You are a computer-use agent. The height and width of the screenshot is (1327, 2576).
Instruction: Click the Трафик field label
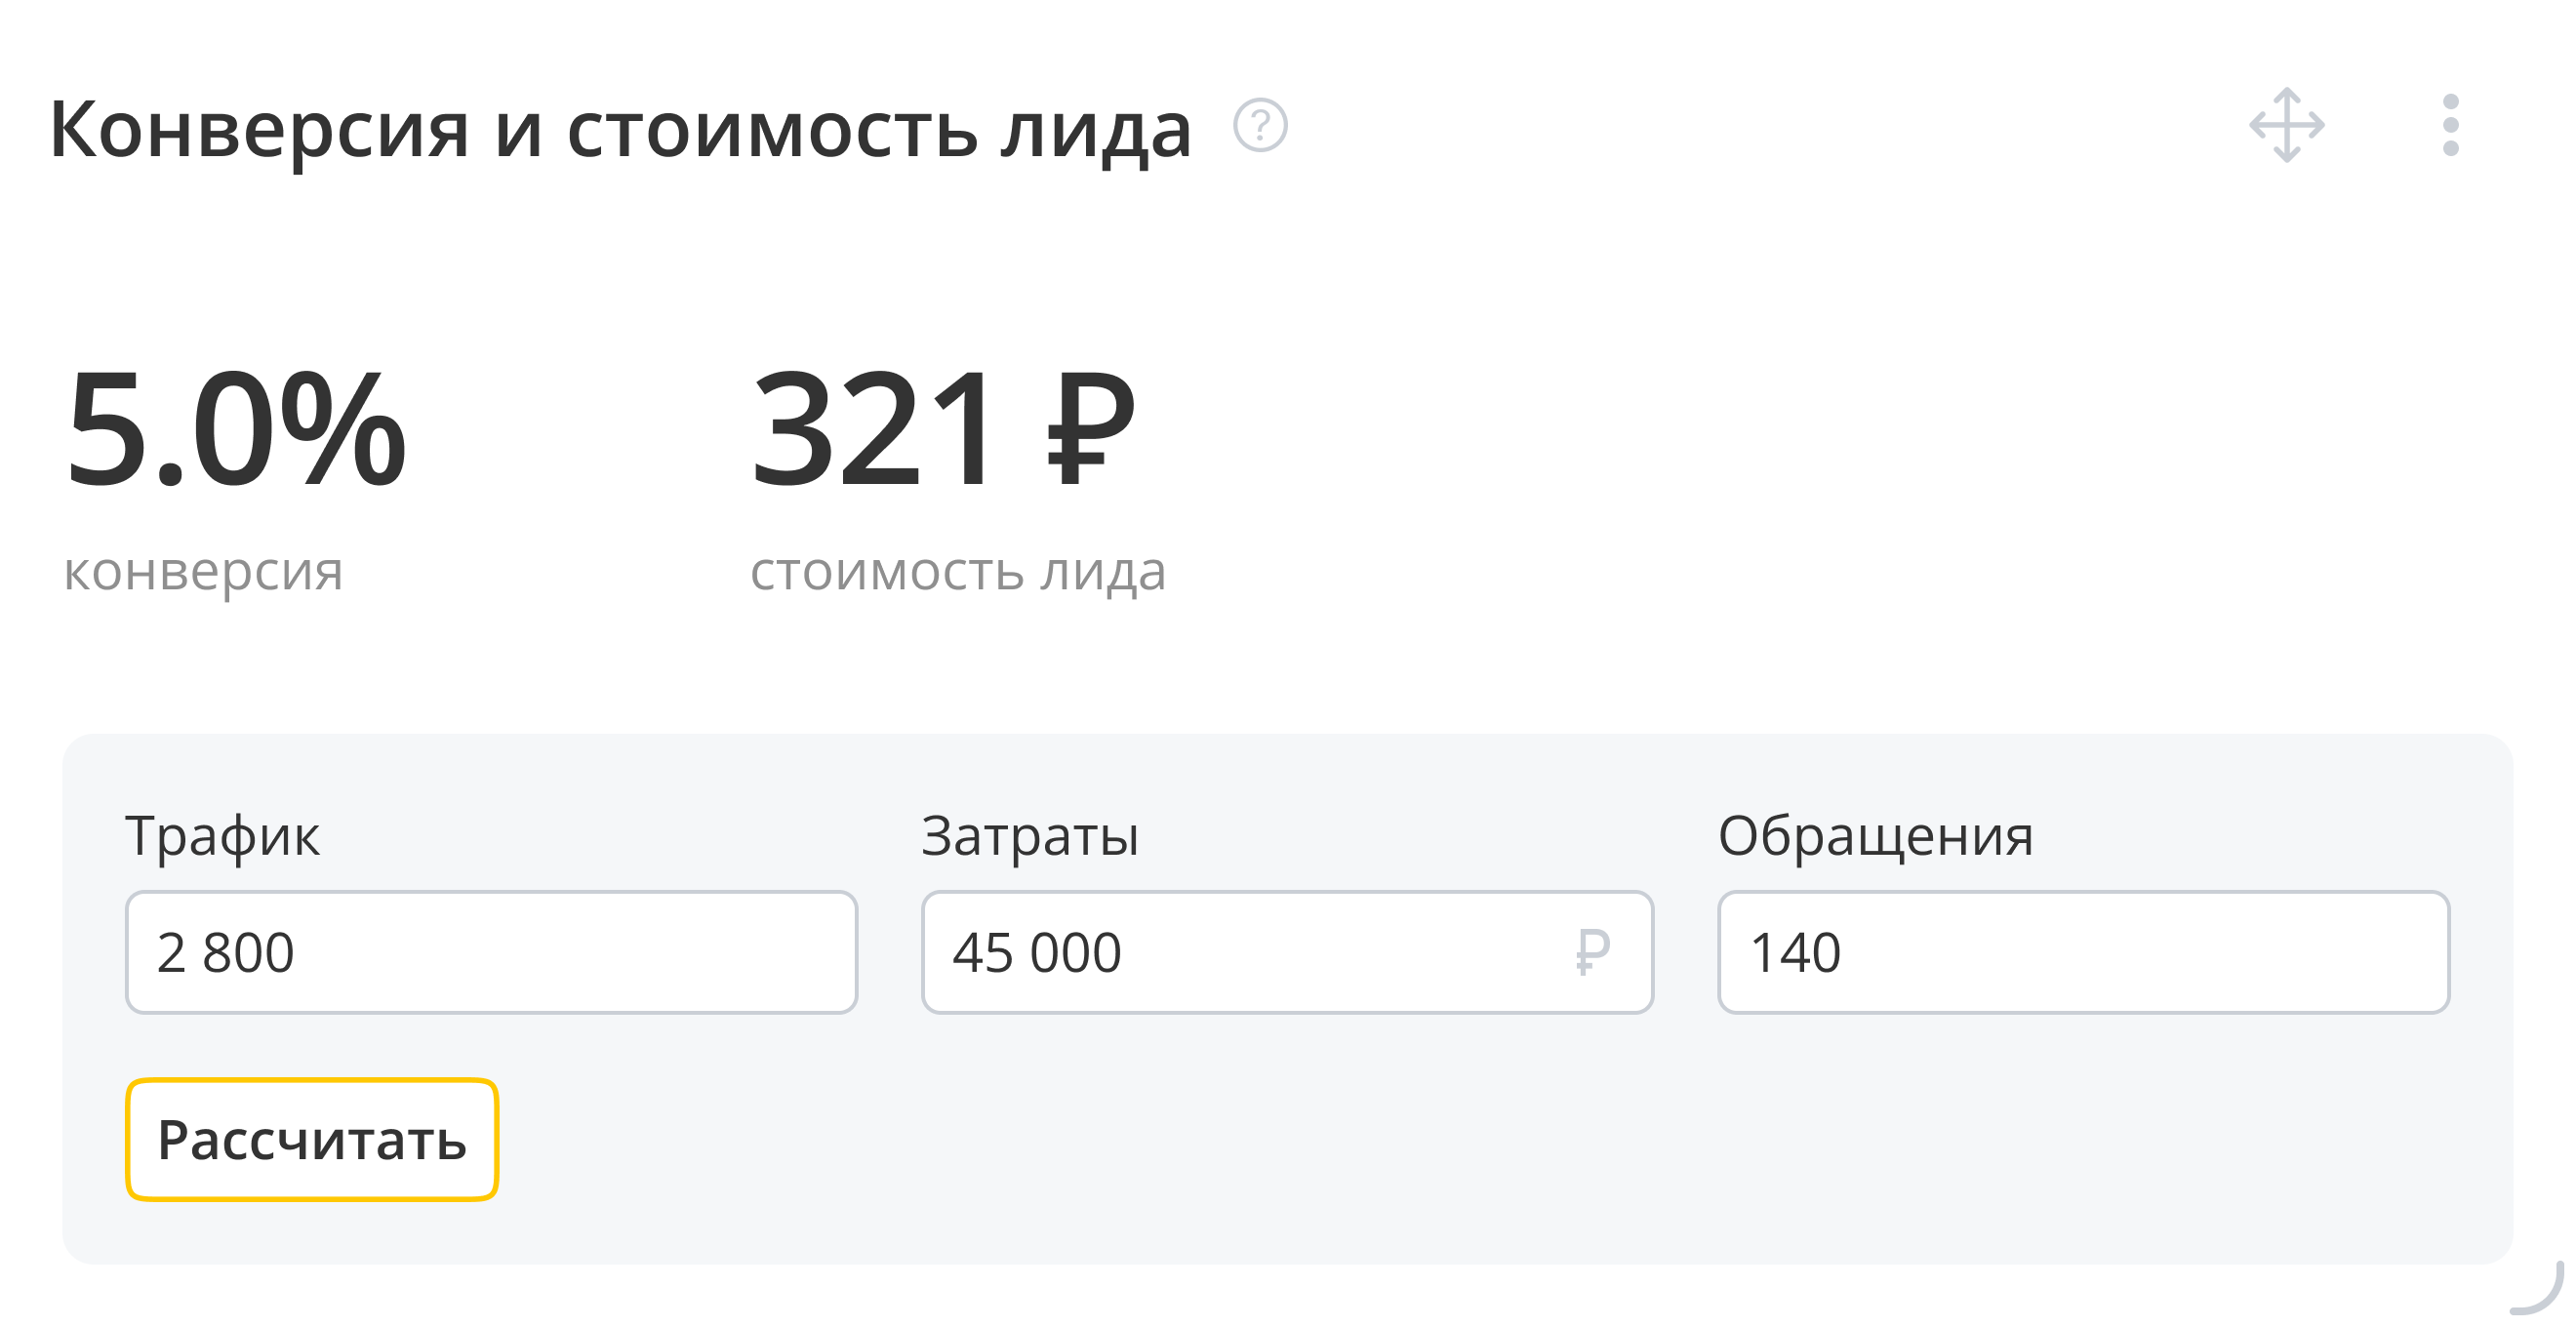click(x=222, y=836)
